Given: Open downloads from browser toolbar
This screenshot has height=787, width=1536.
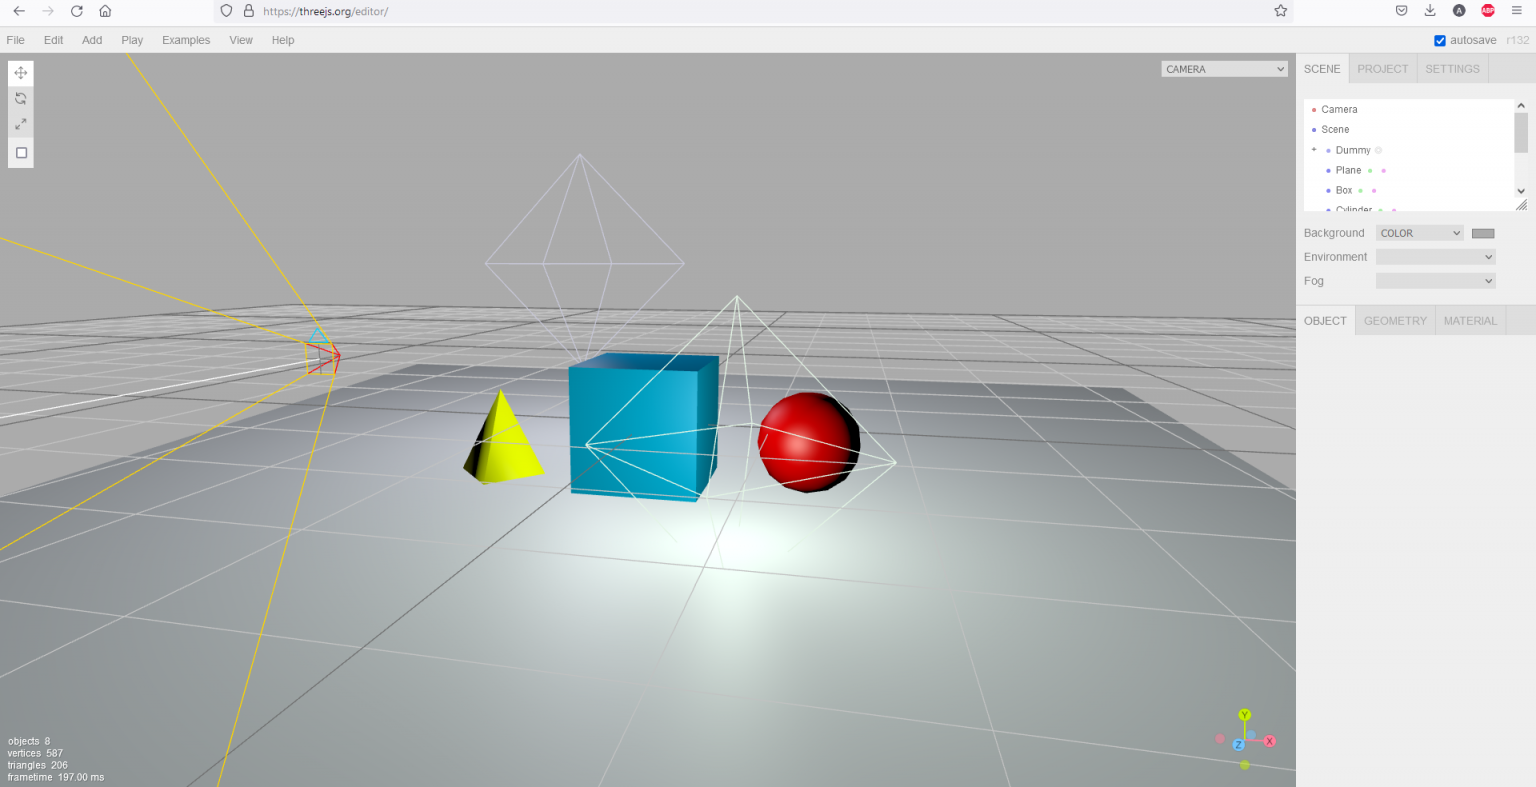Looking at the screenshot, I should click(1430, 11).
